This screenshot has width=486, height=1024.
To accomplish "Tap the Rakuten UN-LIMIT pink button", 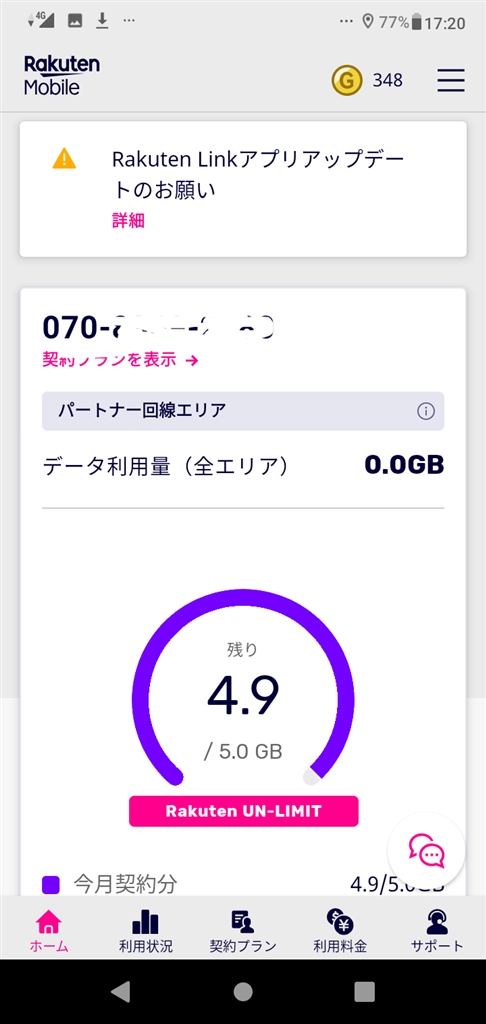I will 244,811.
